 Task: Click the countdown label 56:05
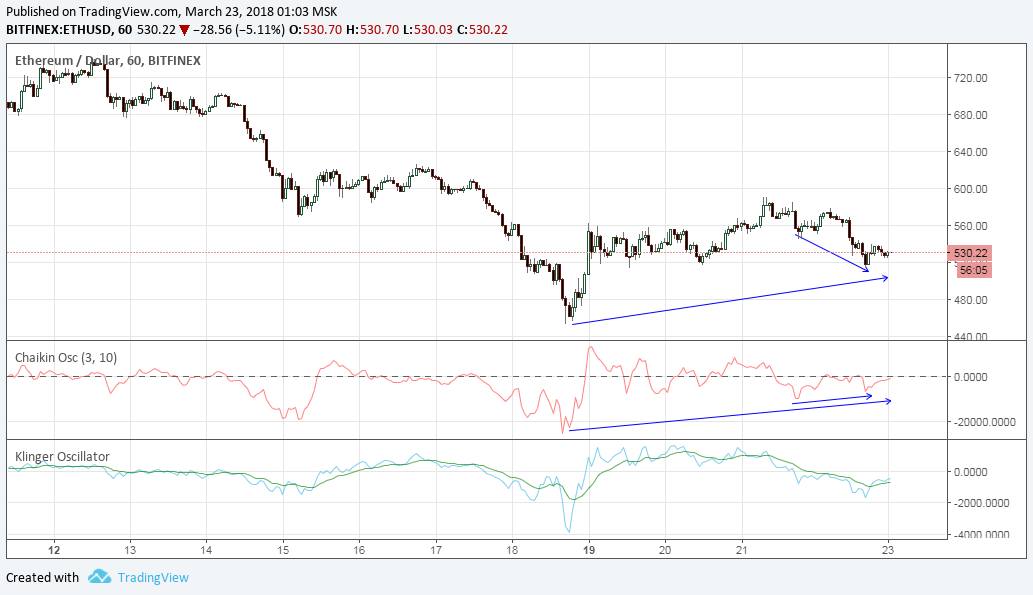(974, 270)
